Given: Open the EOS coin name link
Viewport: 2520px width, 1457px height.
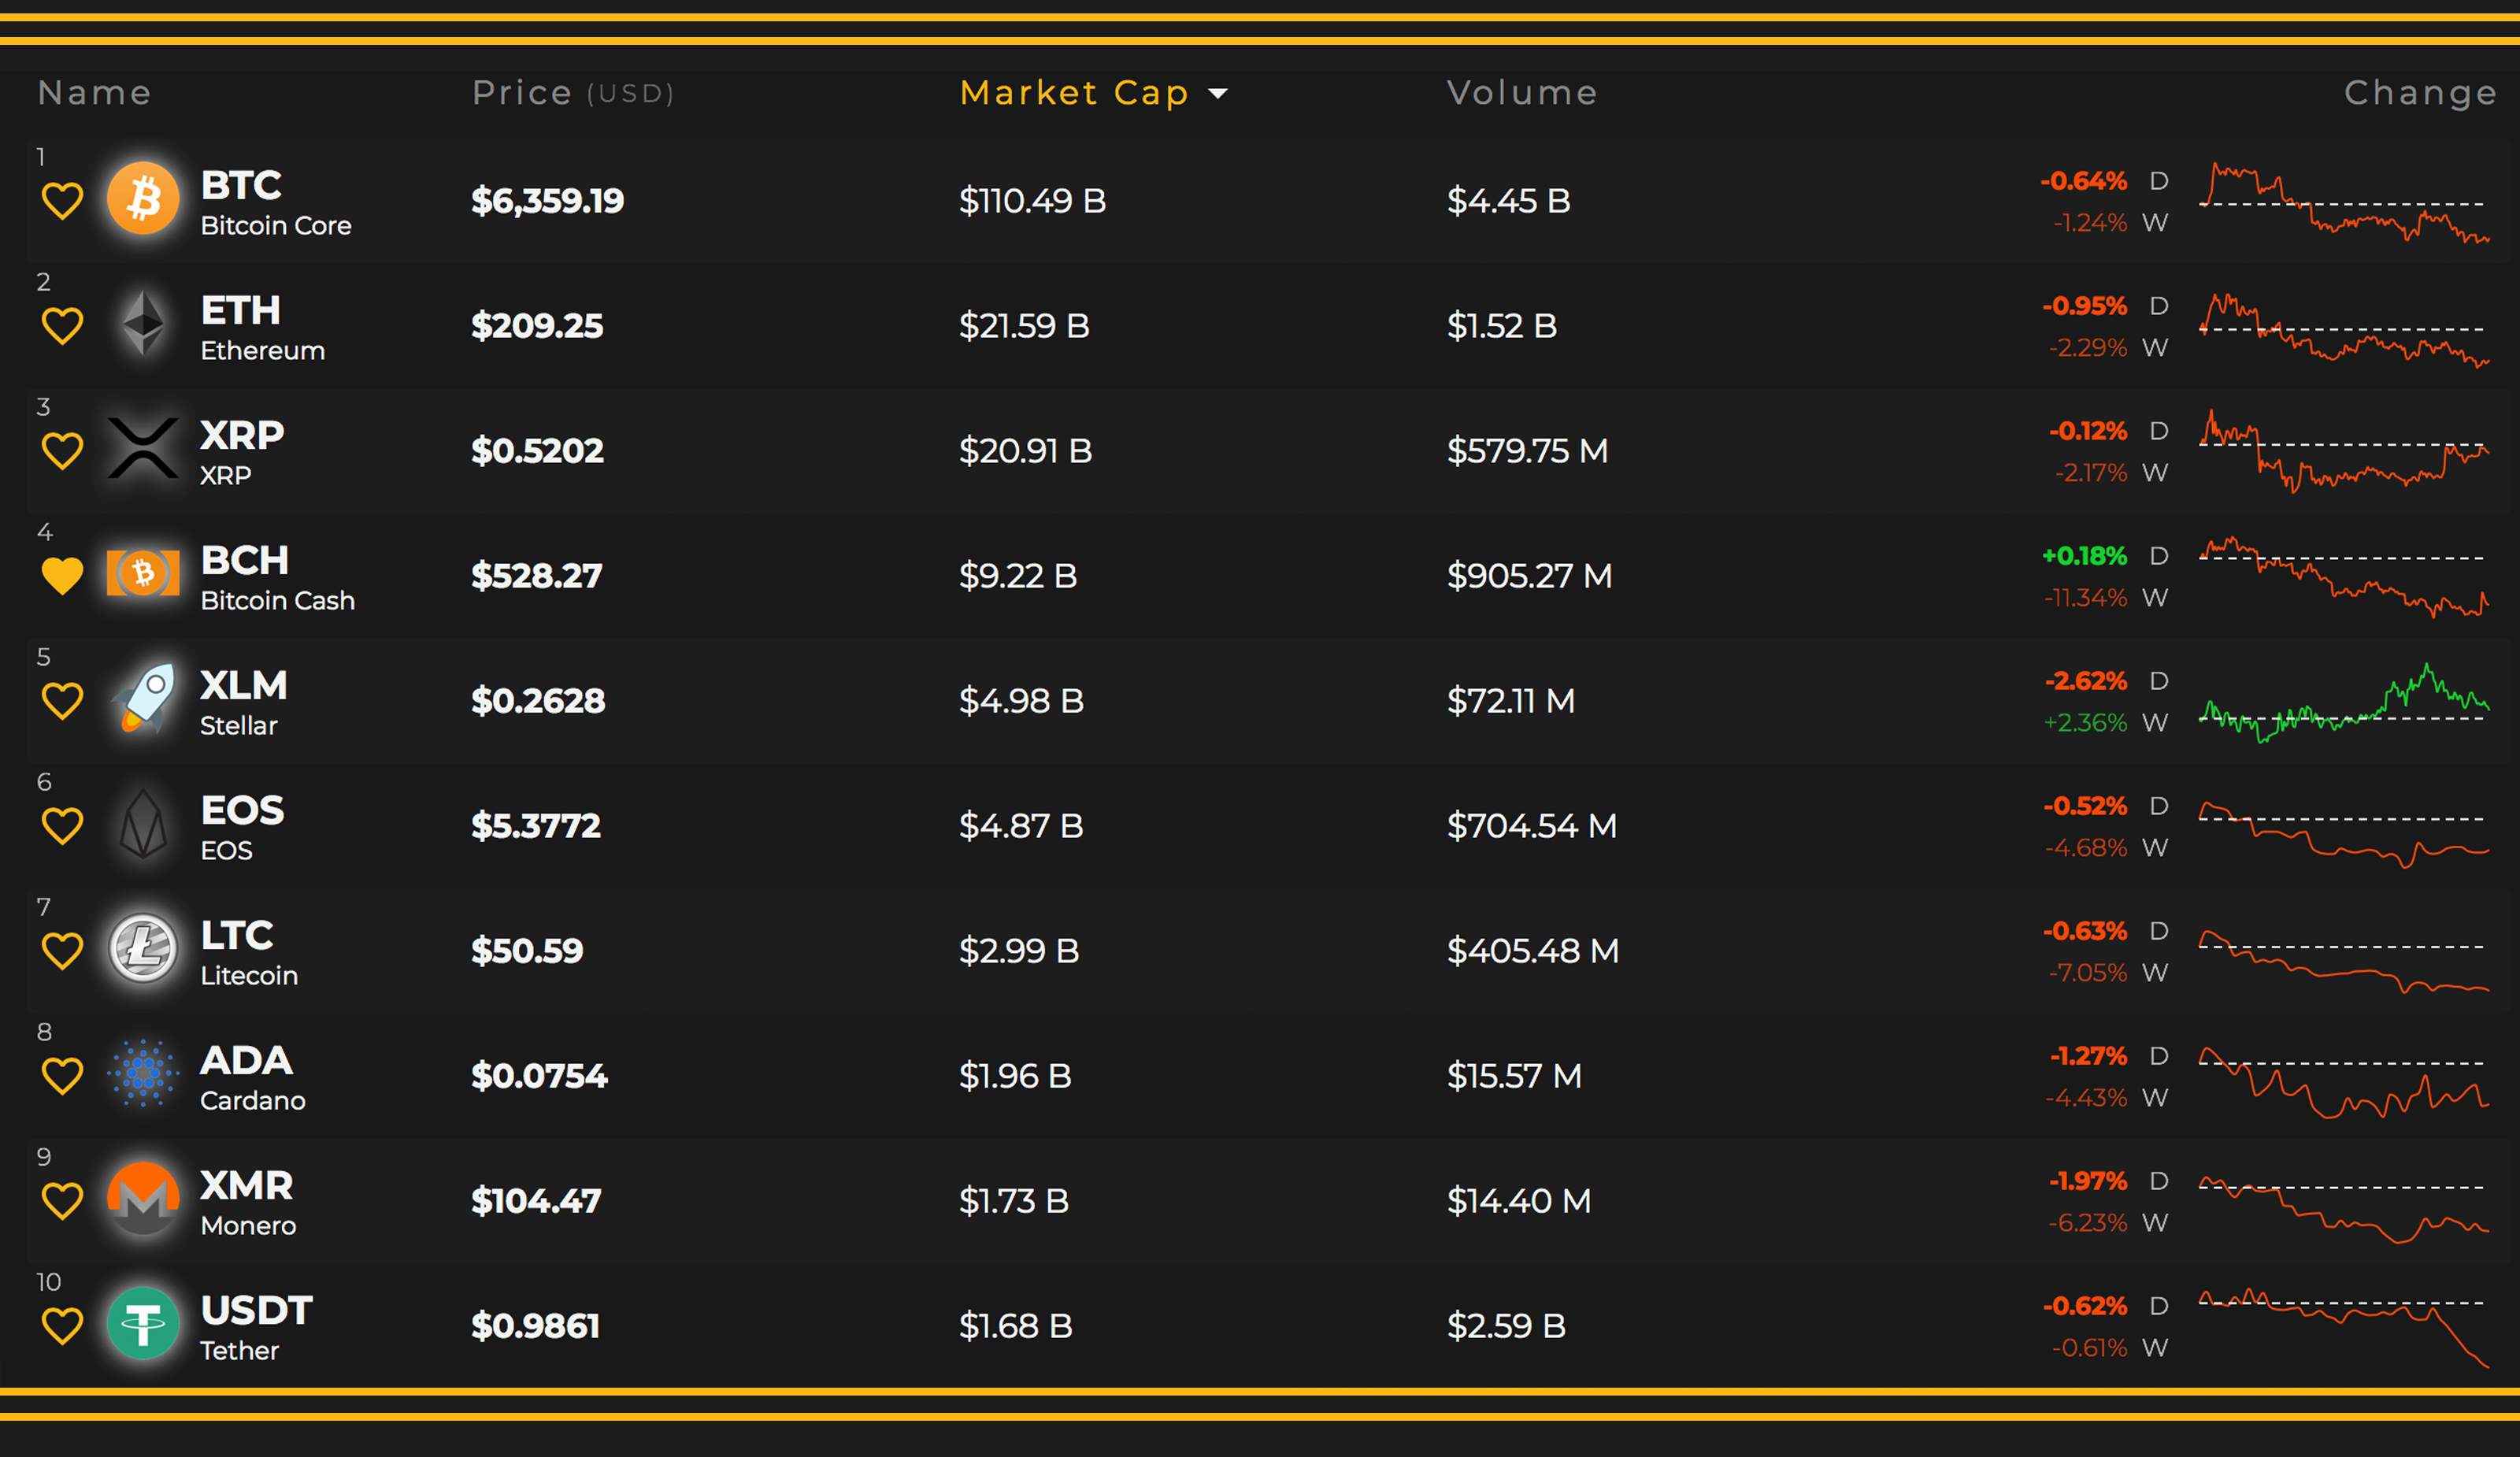Looking at the screenshot, I should [242, 811].
